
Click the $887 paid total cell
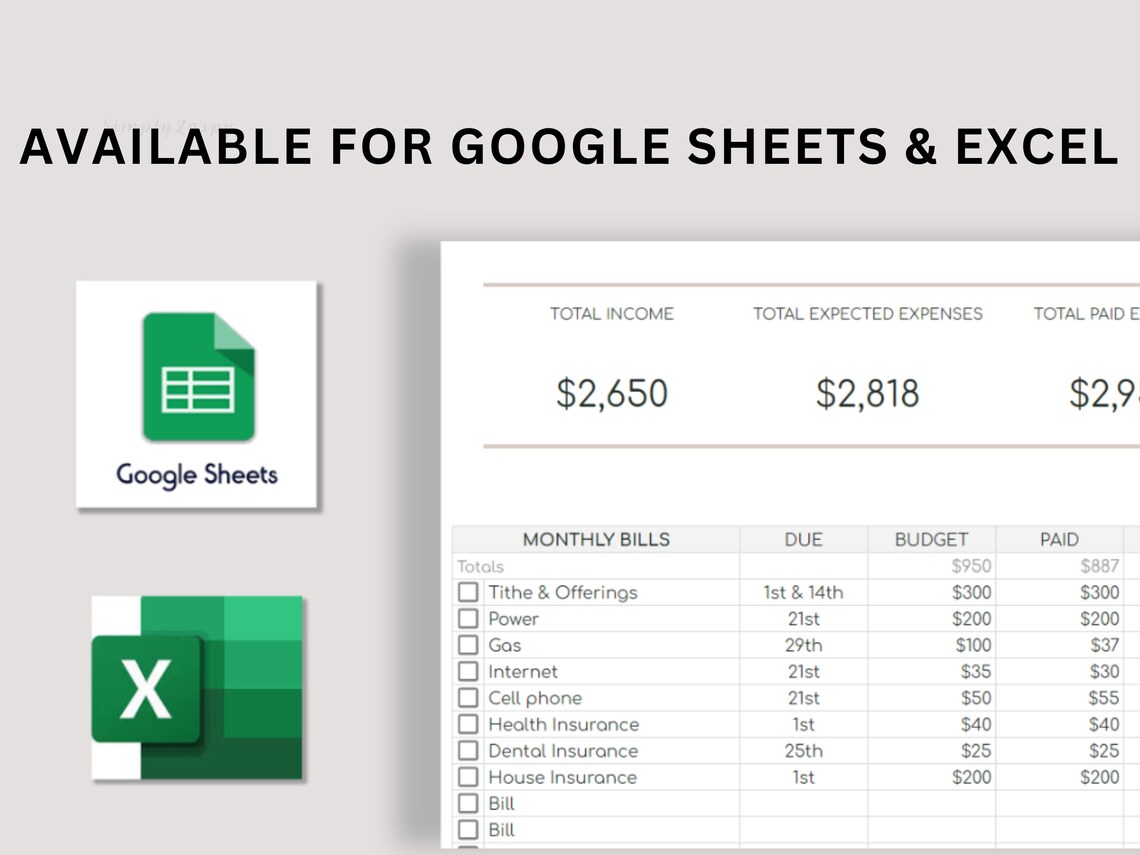tap(1098, 565)
